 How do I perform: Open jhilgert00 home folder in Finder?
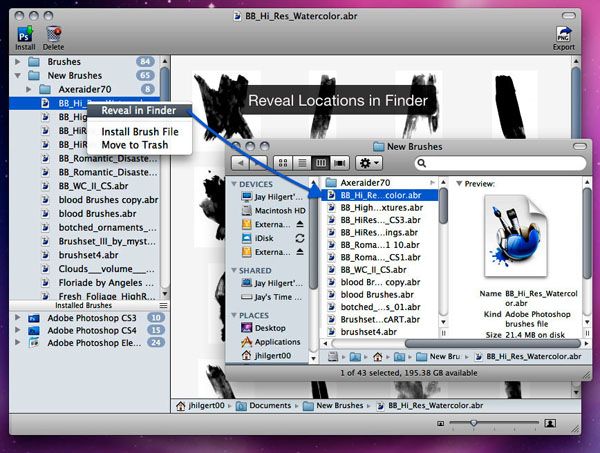[266, 355]
